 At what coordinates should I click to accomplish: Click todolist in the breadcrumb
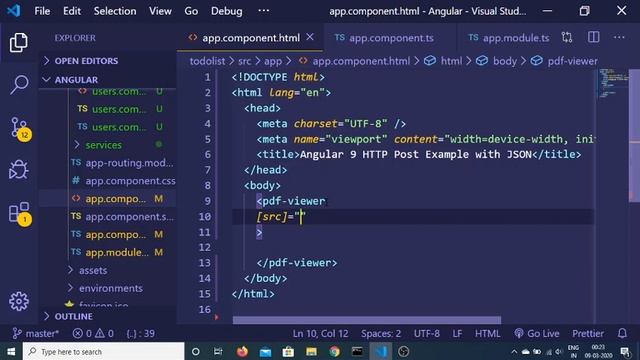(207, 61)
